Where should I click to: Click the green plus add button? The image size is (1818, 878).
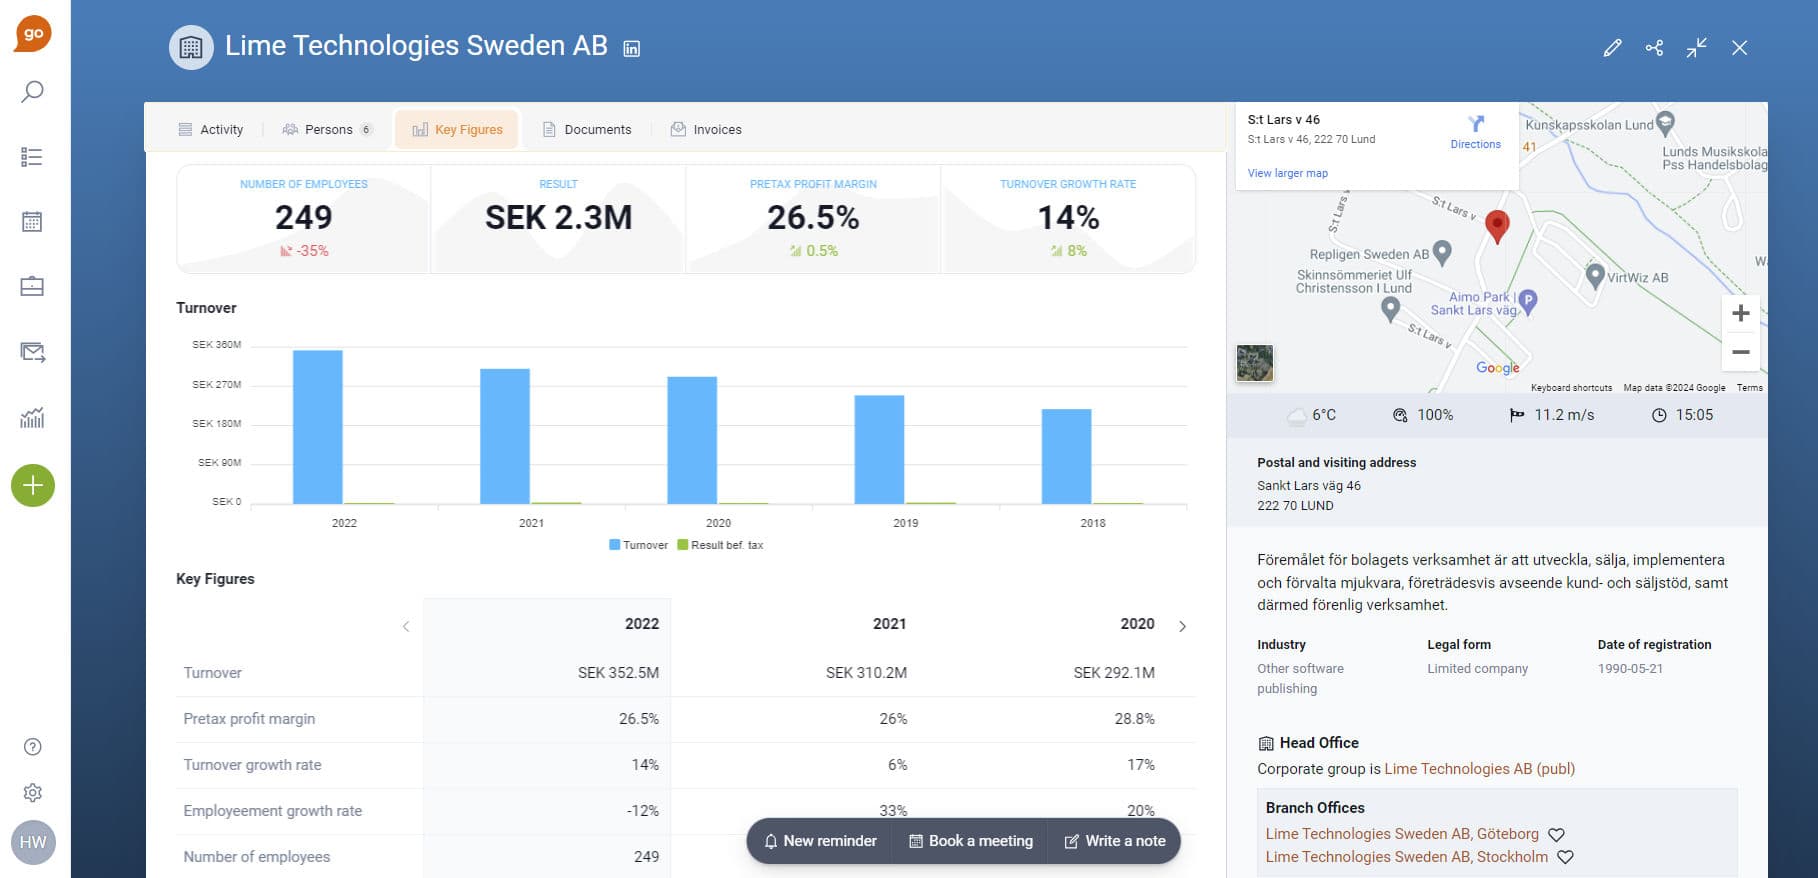pyautogui.click(x=33, y=486)
